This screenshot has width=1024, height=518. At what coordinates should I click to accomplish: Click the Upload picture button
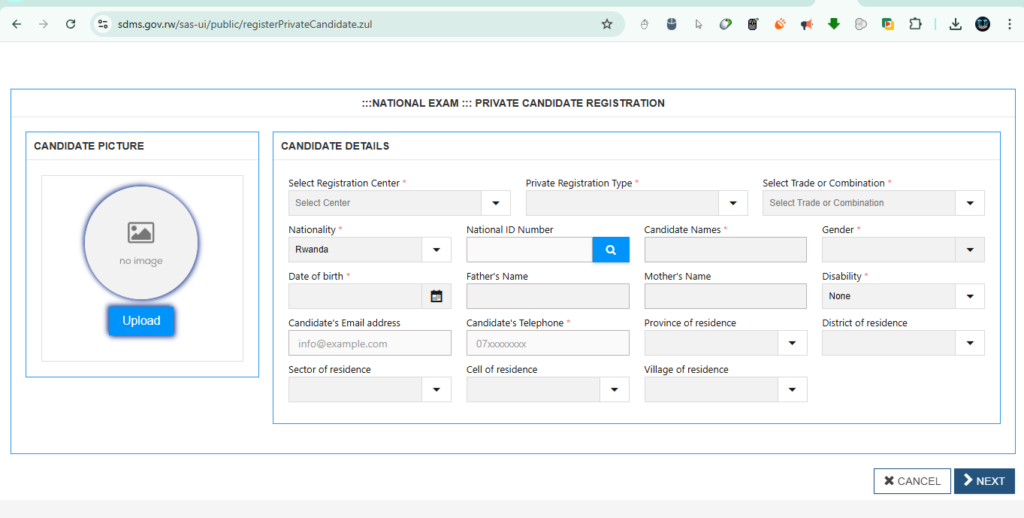141,321
